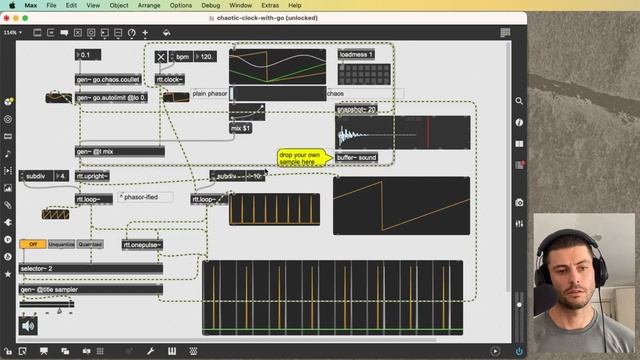The image size is (640, 360).
Task: Click the rtt.onepulse~ object
Action: point(142,245)
